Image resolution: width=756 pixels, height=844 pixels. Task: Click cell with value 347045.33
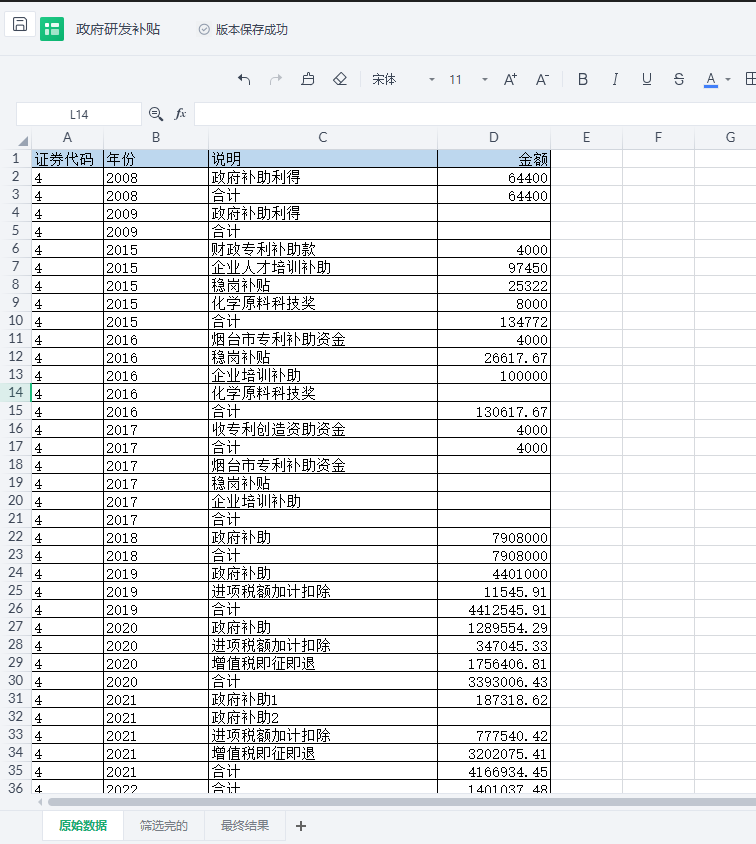tap(494, 645)
